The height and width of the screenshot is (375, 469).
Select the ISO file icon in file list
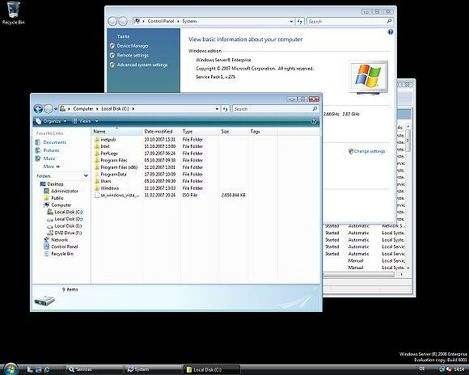pyautogui.click(x=97, y=195)
